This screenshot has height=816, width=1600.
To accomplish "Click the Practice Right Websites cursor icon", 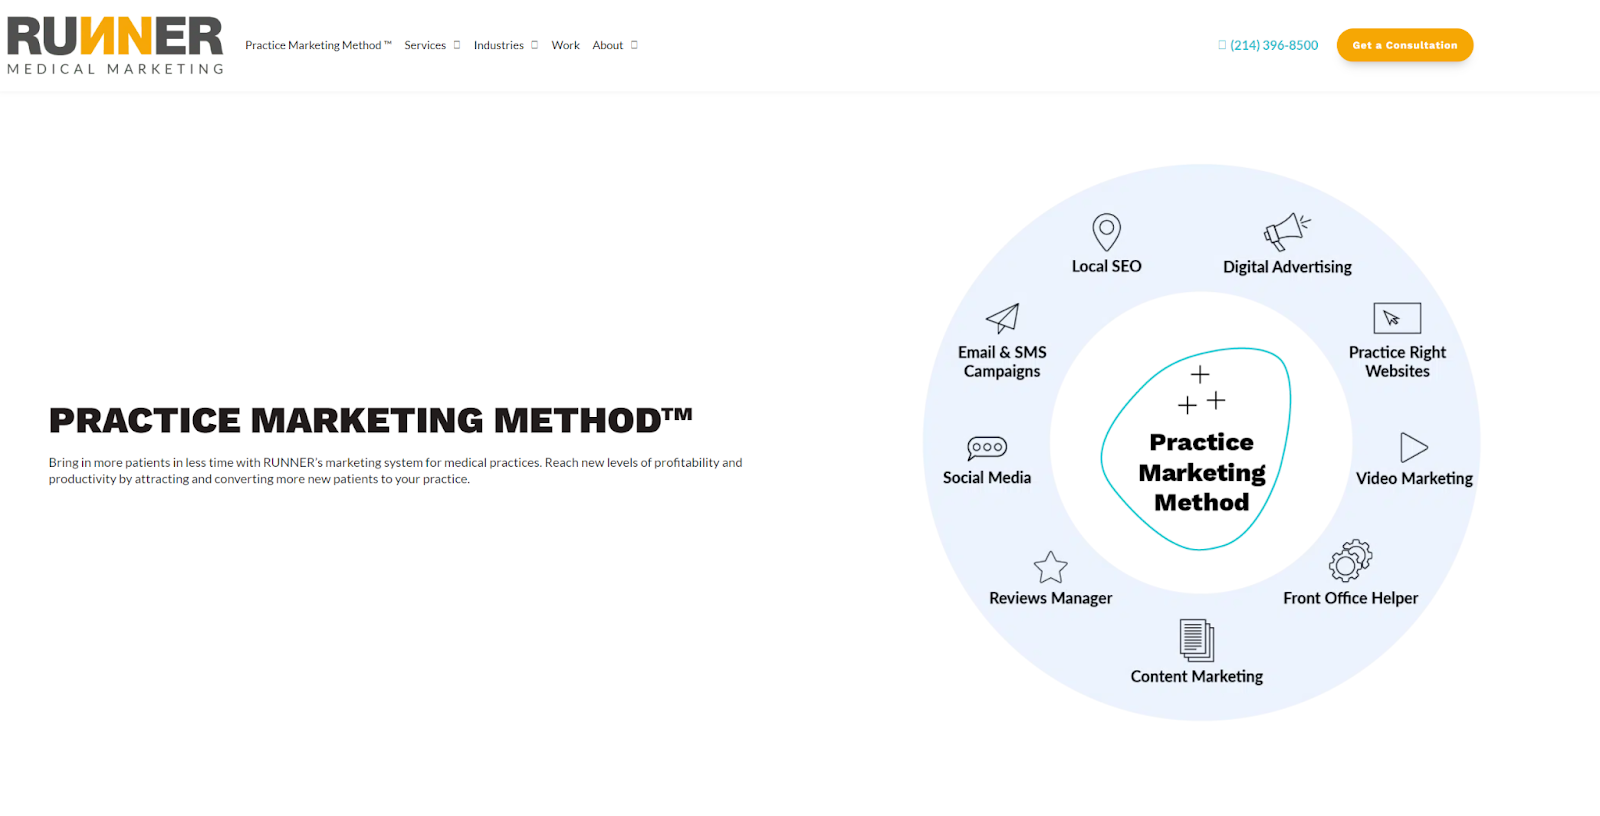I will (x=1397, y=318).
